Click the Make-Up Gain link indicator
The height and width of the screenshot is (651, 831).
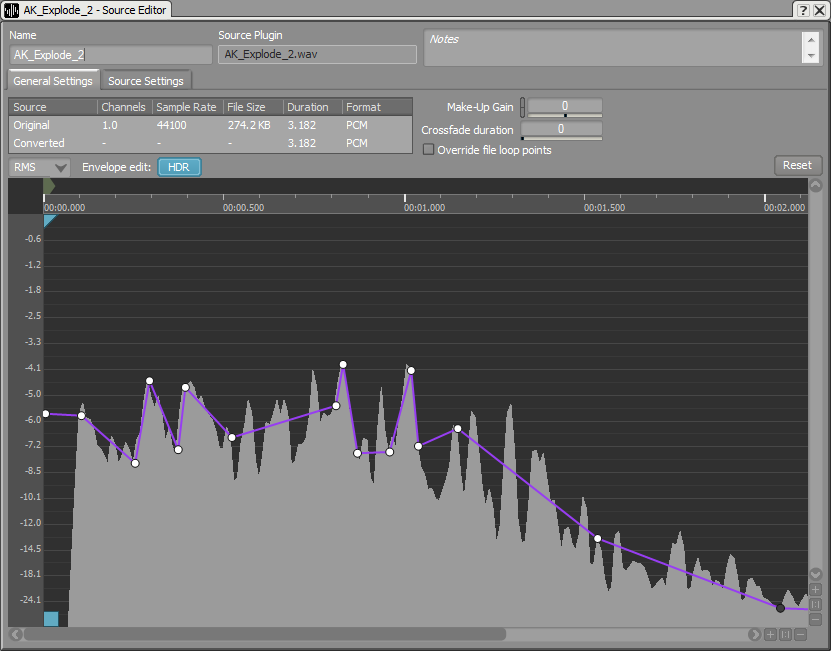(522, 107)
